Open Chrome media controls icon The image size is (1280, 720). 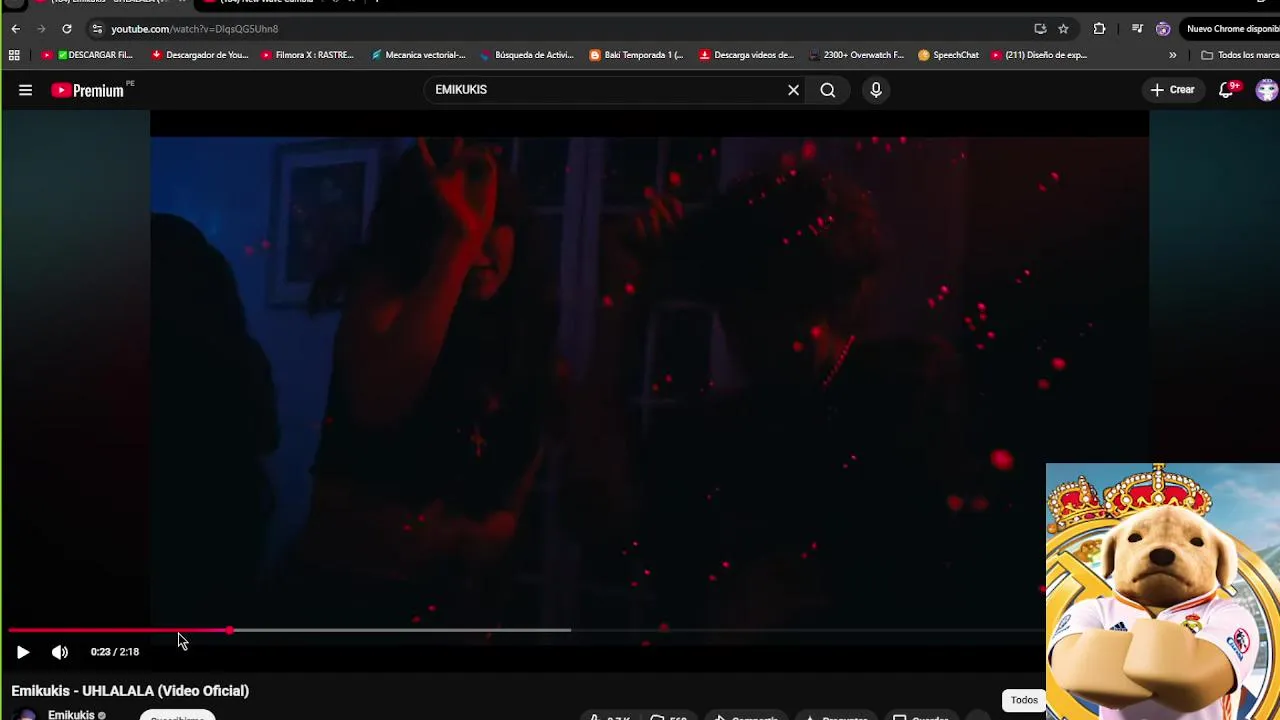(x=1137, y=29)
